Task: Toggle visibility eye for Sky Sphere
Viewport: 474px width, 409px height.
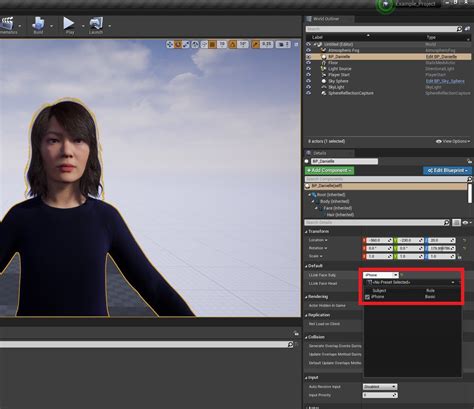Action: coord(308,81)
